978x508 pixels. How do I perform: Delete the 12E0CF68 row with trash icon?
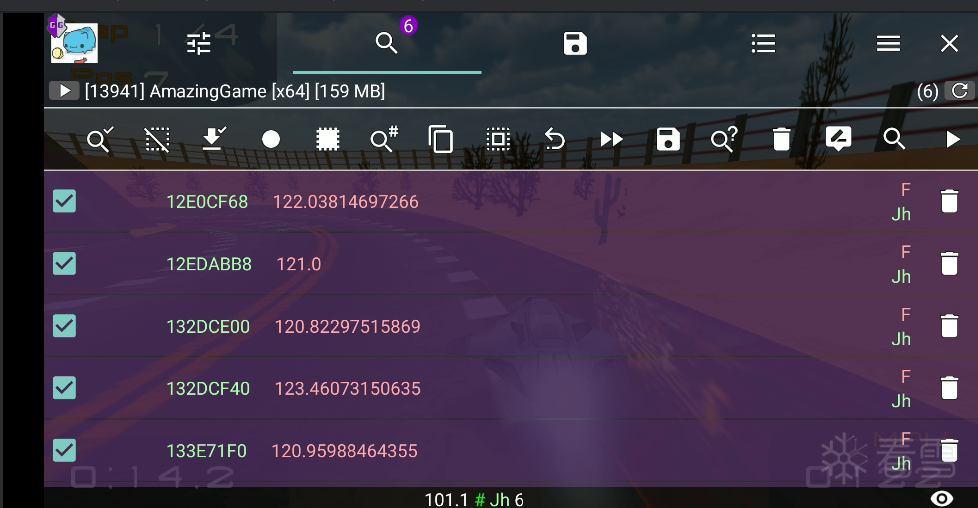coord(949,202)
